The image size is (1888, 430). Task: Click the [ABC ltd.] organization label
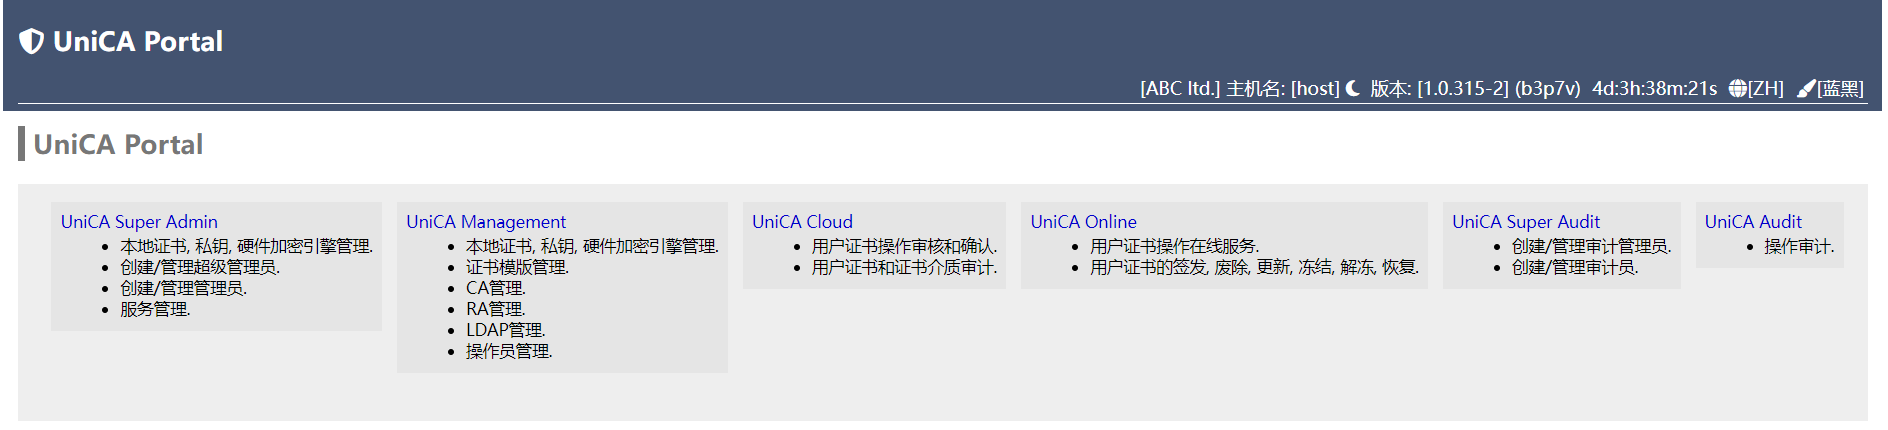[x=1179, y=88]
